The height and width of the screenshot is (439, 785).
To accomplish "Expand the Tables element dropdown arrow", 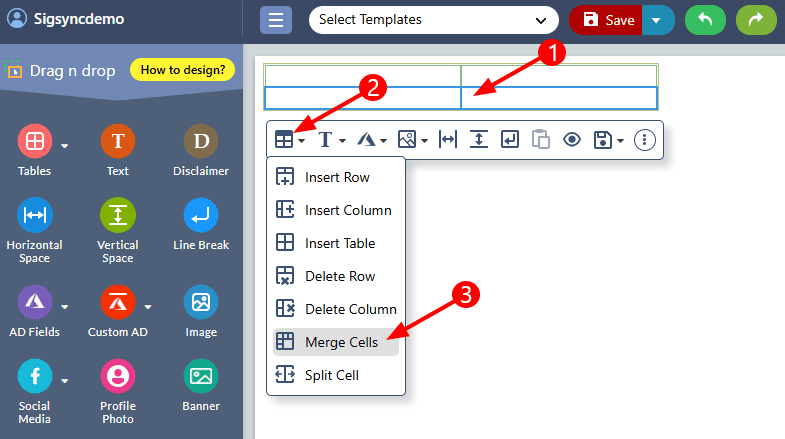I will pyautogui.click(x=65, y=146).
